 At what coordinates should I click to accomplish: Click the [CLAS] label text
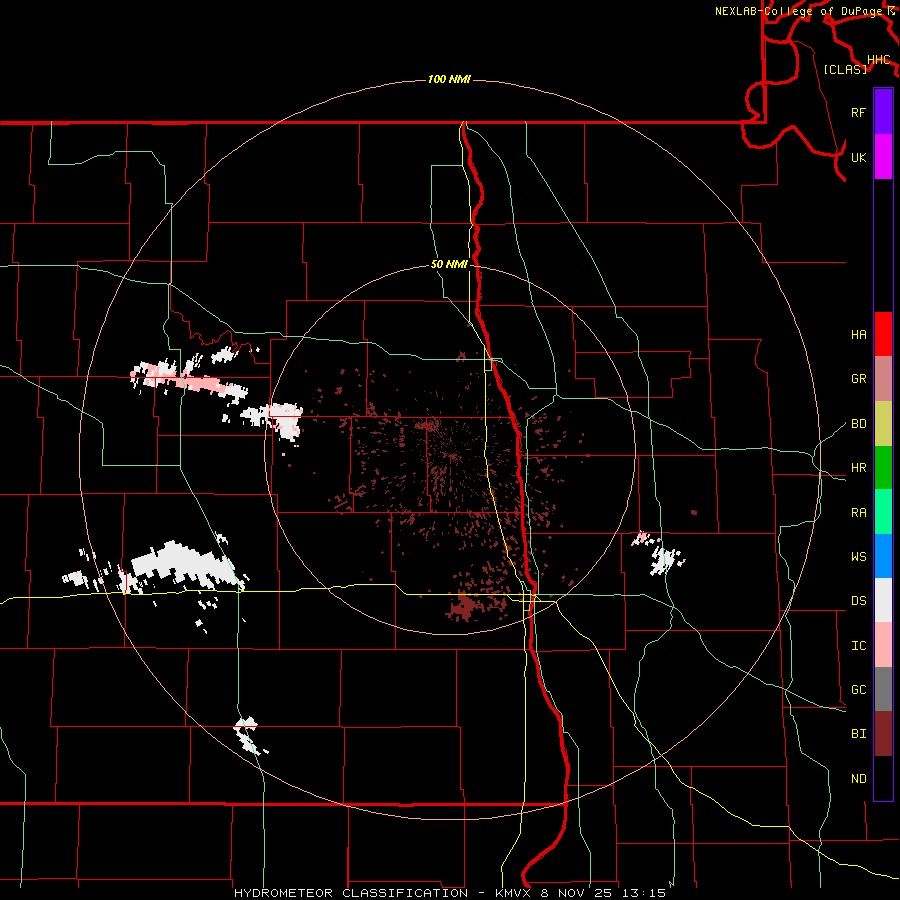(x=845, y=69)
